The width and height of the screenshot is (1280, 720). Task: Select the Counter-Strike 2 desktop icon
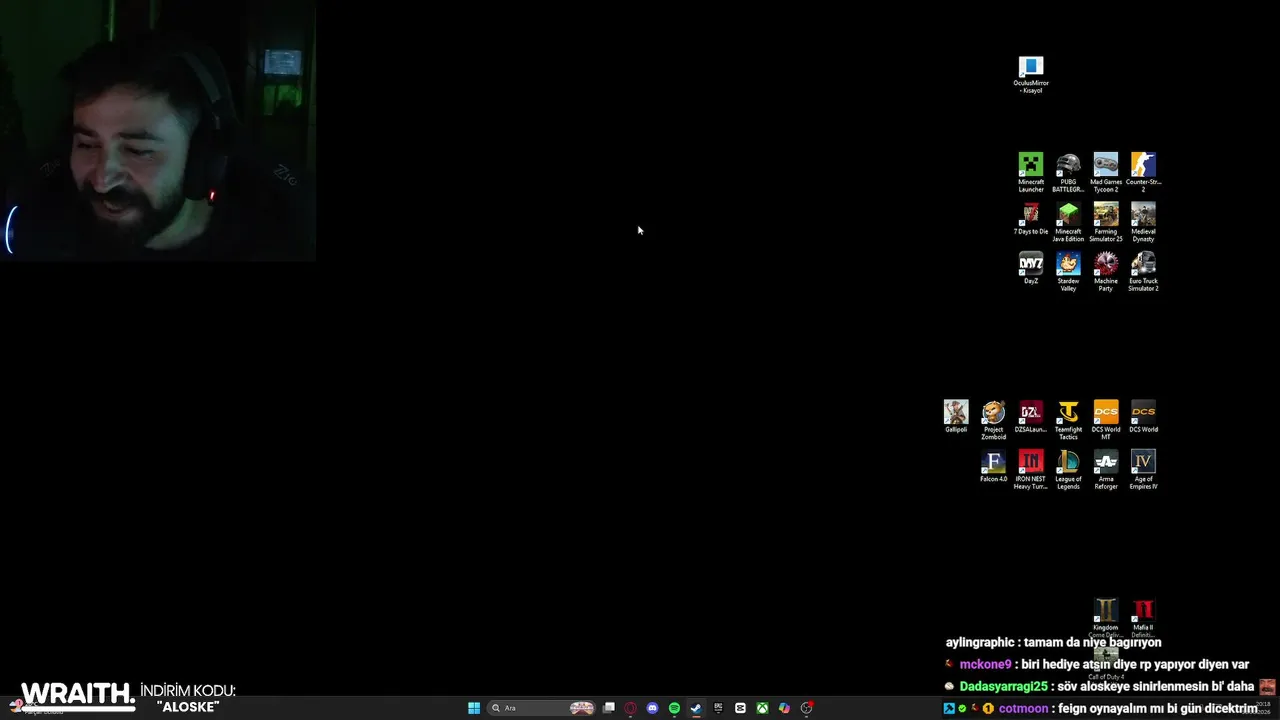(1143, 172)
